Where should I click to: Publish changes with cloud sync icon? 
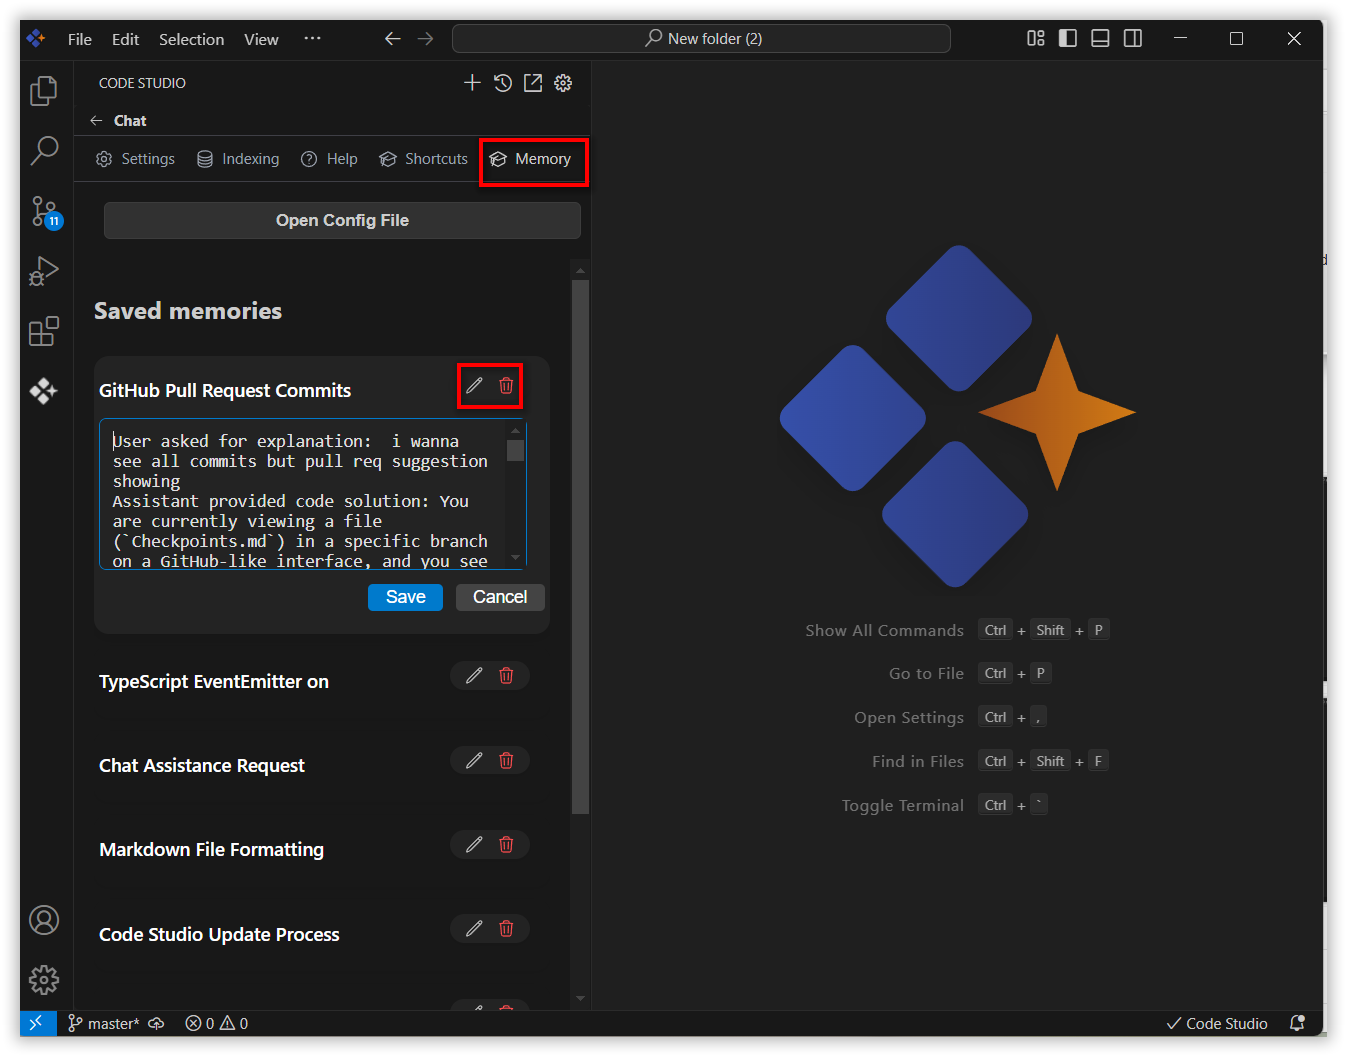156,1023
